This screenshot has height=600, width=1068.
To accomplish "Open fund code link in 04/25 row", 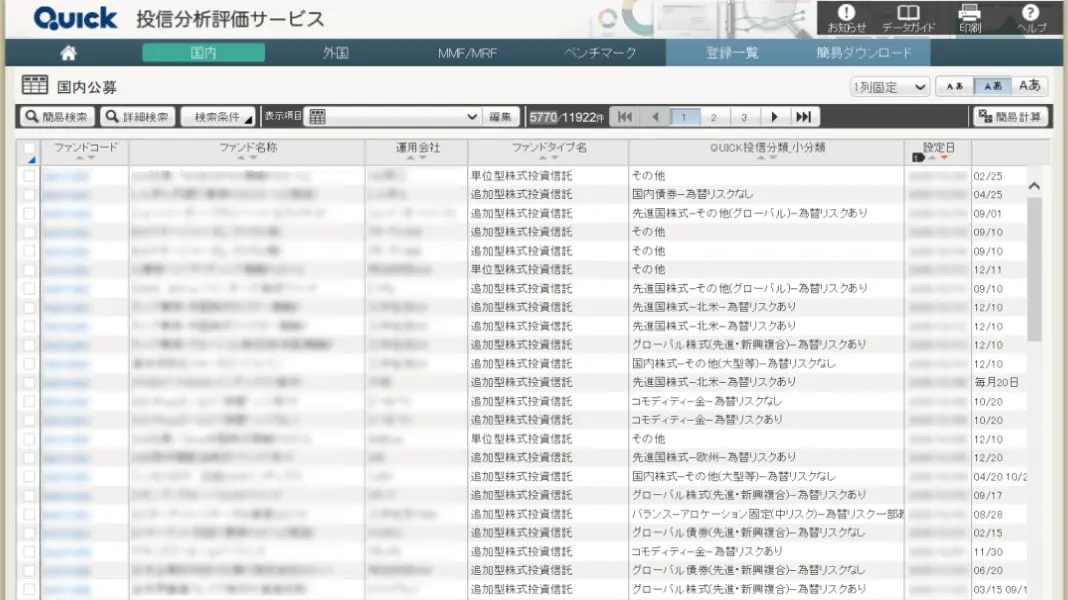I will tap(66, 195).
